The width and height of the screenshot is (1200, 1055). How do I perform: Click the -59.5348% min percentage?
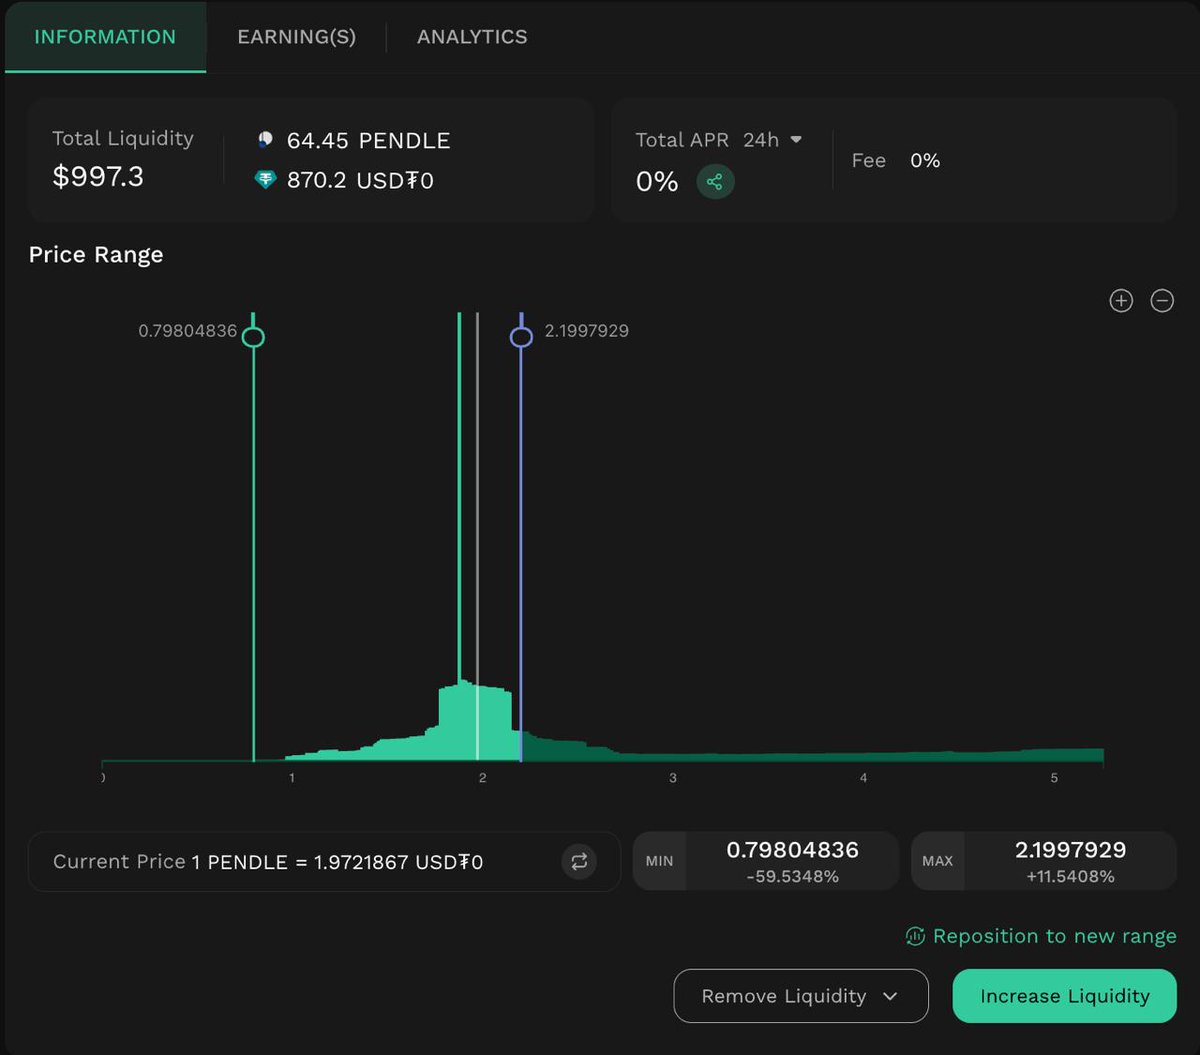pos(792,877)
